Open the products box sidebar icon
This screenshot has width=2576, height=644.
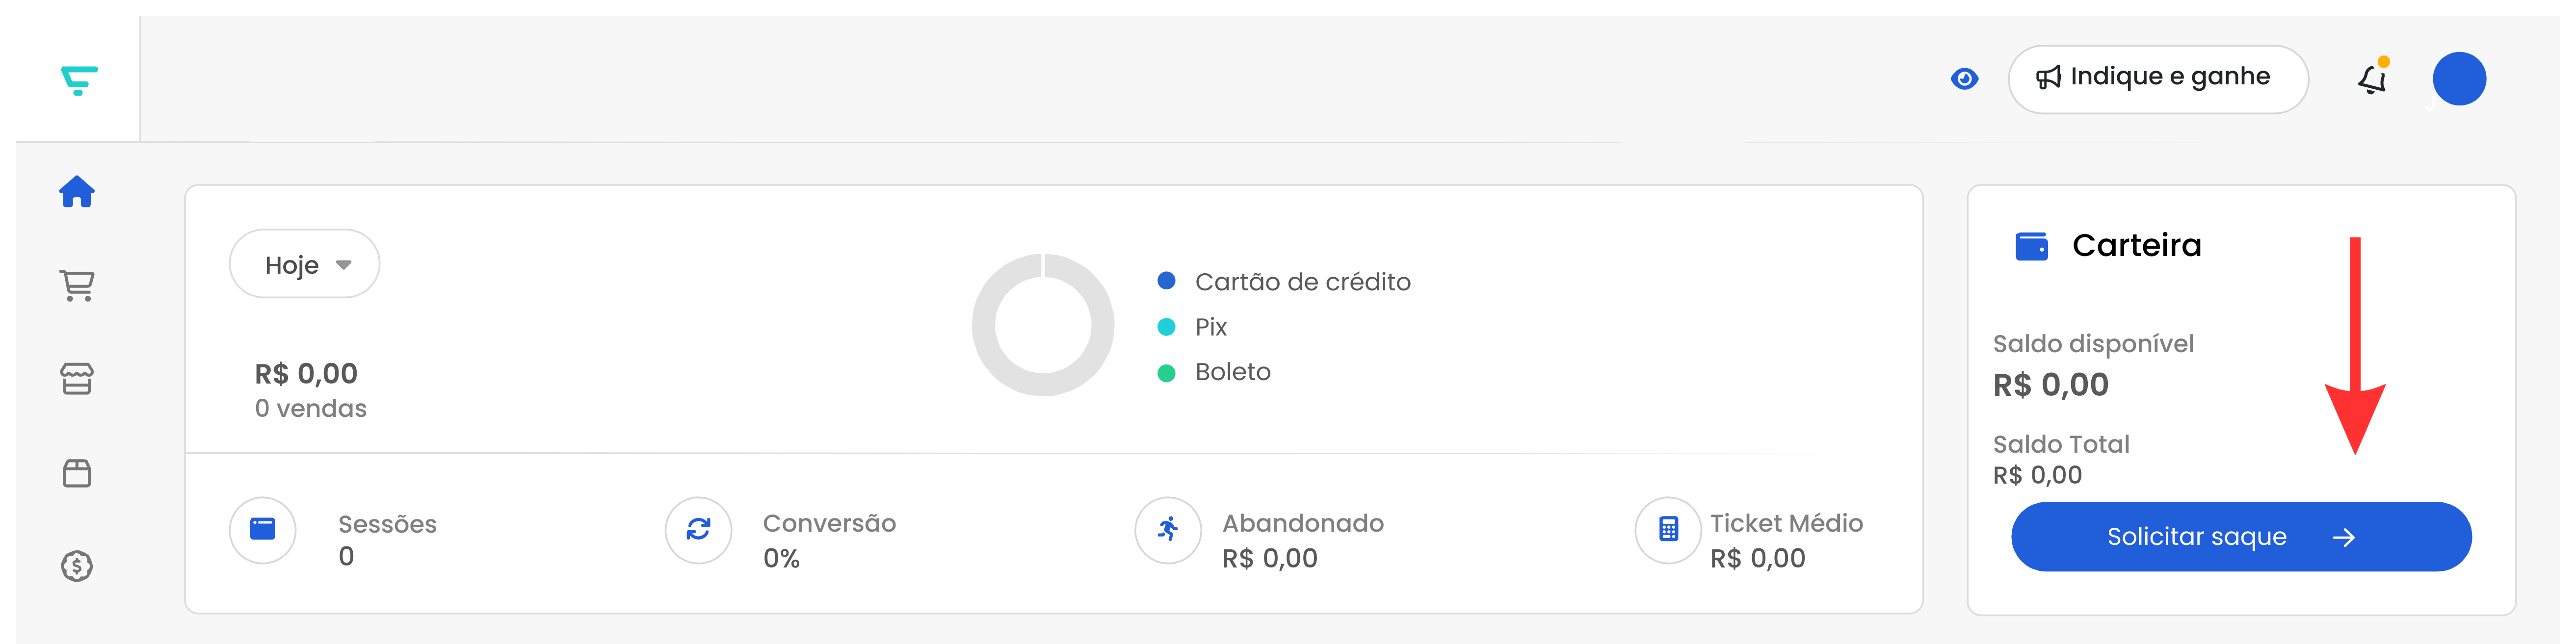tap(77, 473)
